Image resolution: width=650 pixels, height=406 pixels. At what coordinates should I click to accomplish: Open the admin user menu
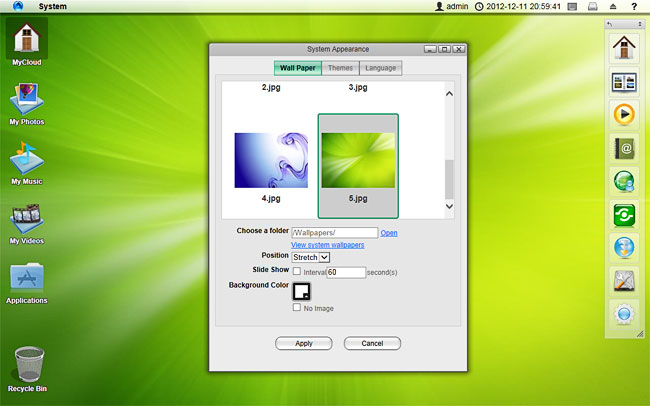[452, 6]
